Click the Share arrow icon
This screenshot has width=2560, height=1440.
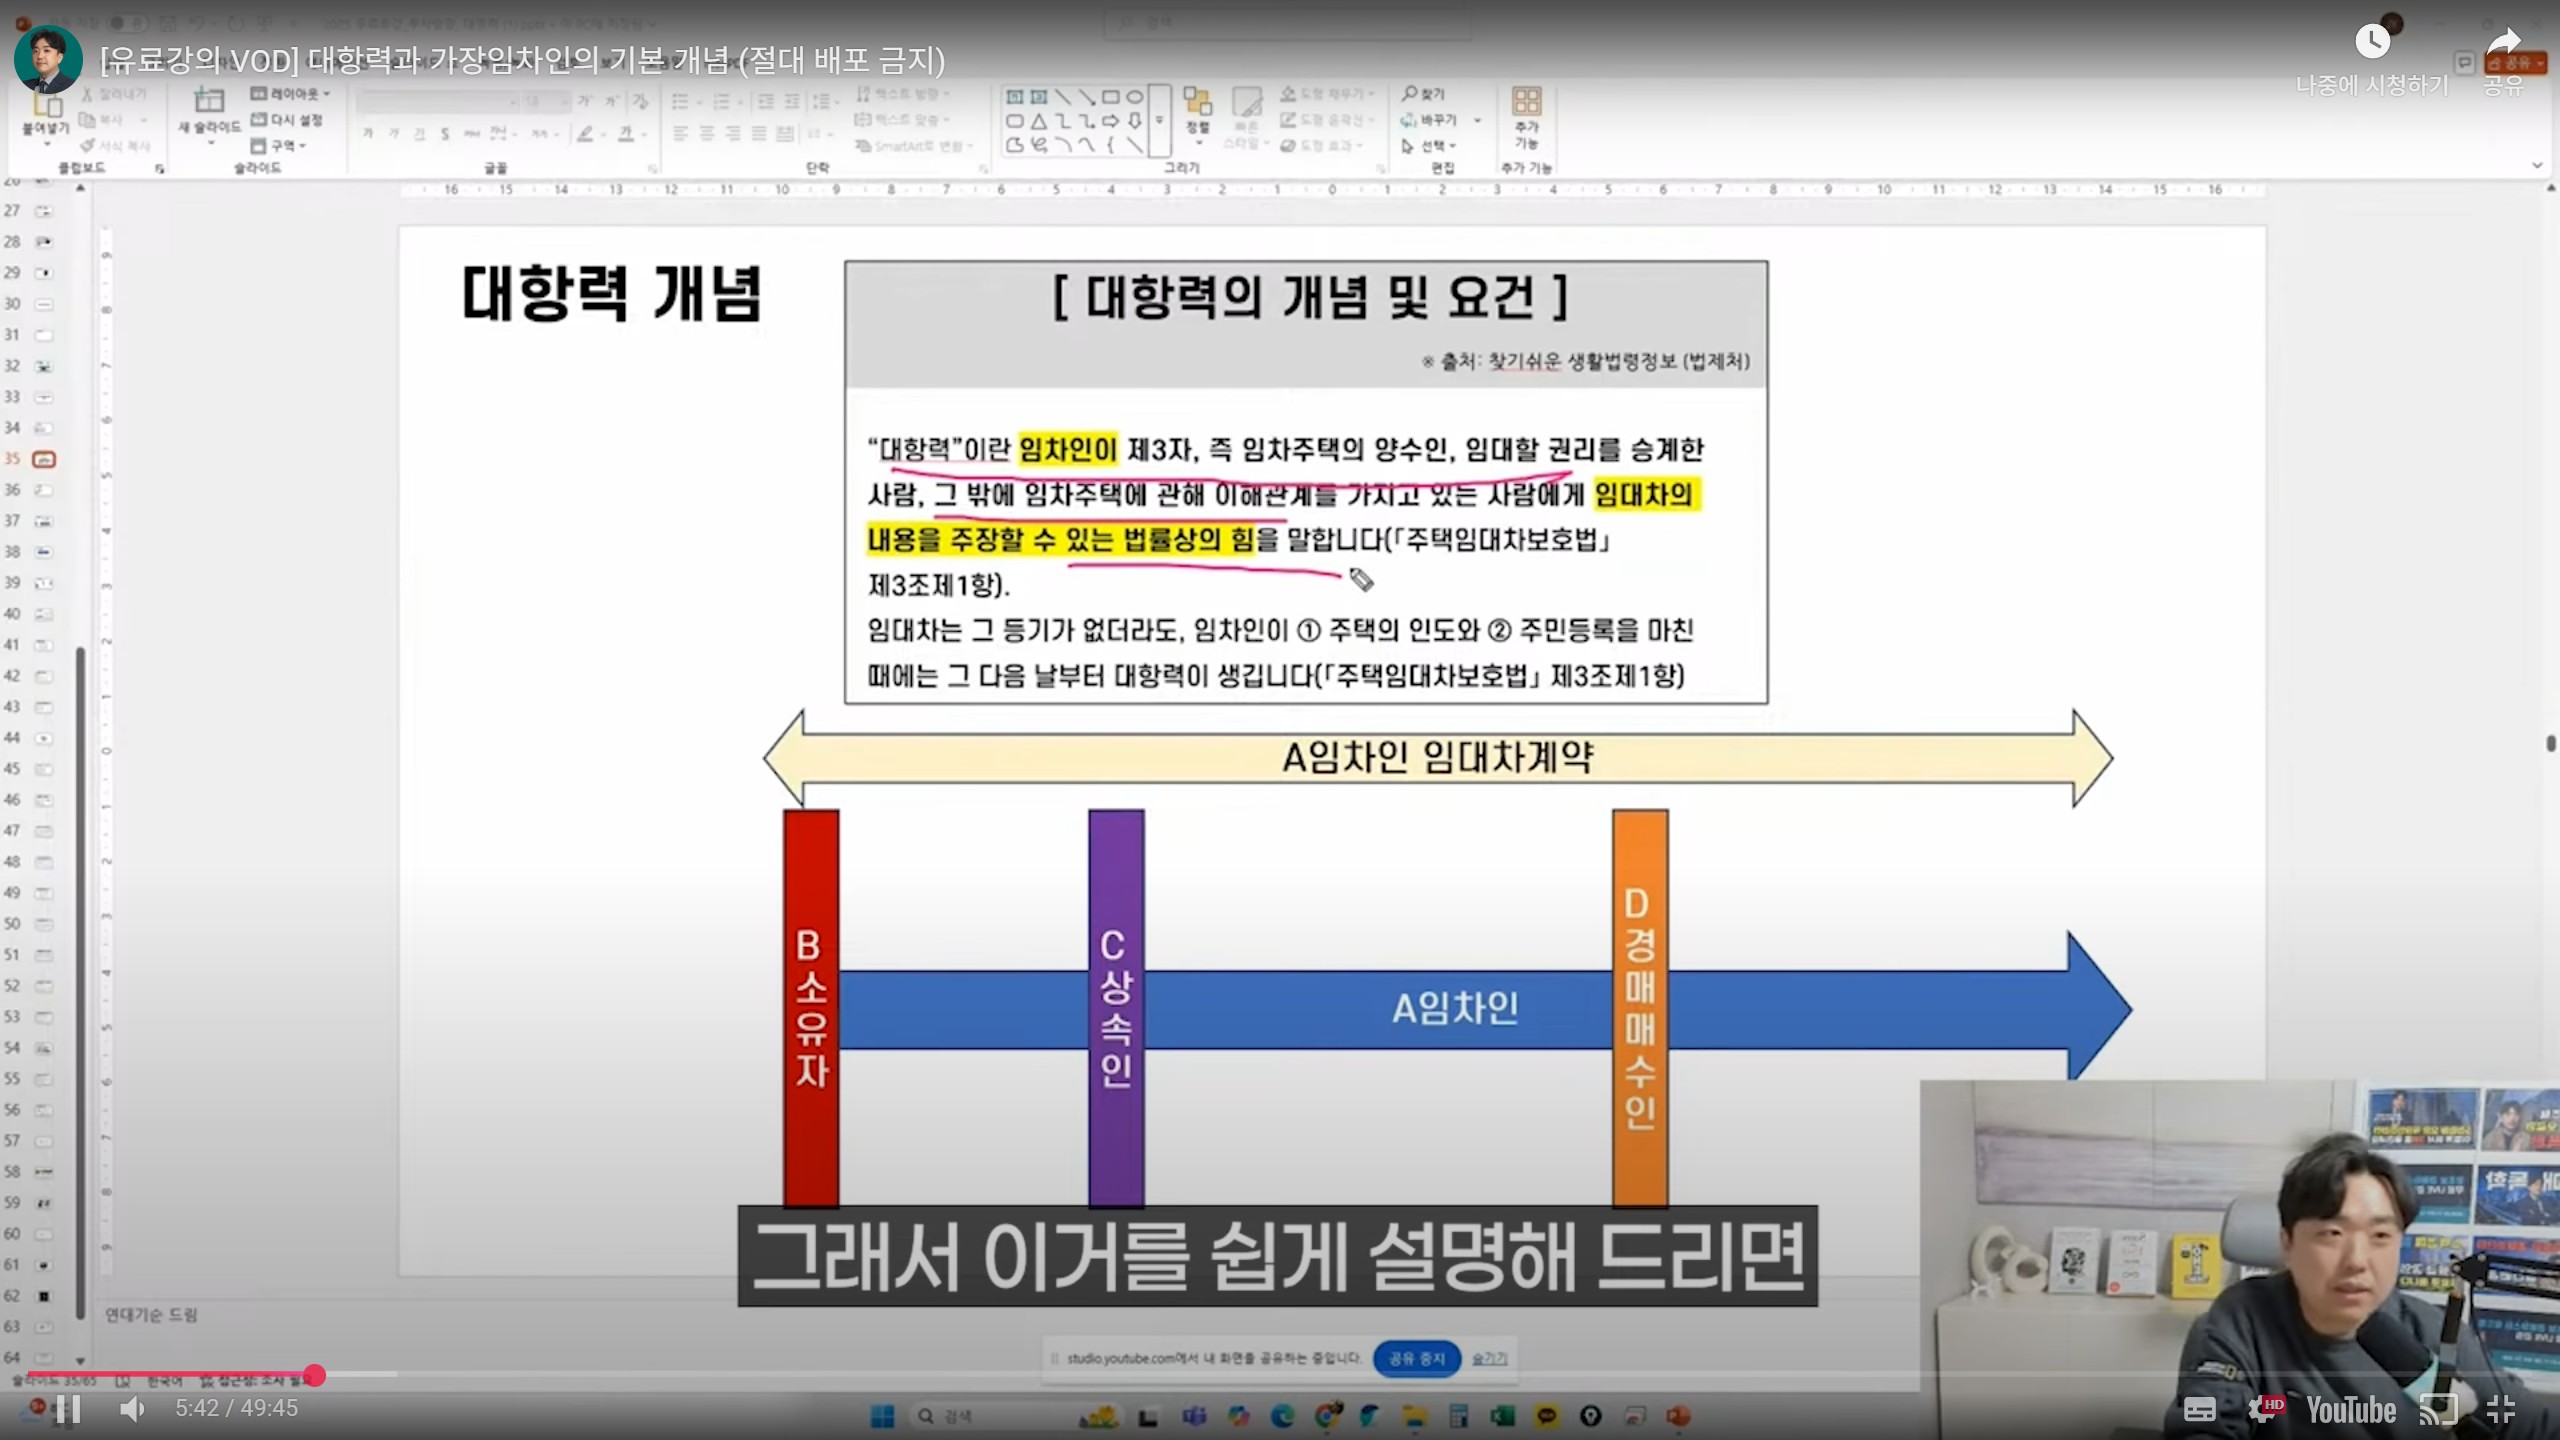2503,42
